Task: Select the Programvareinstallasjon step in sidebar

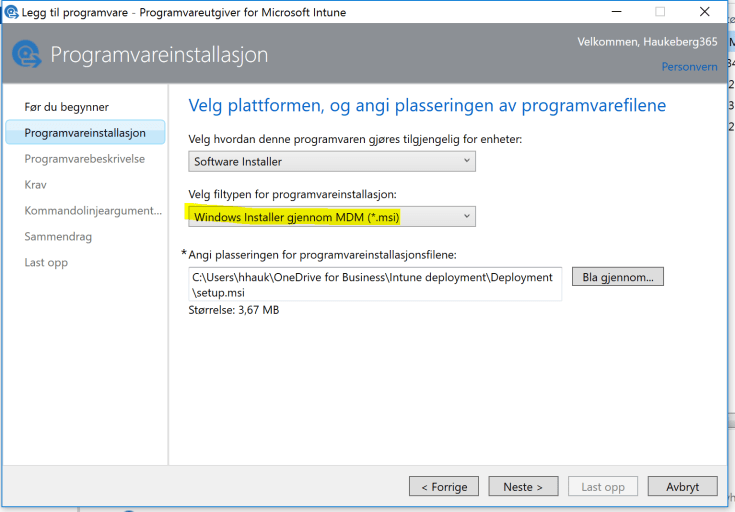Action: click(85, 133)
